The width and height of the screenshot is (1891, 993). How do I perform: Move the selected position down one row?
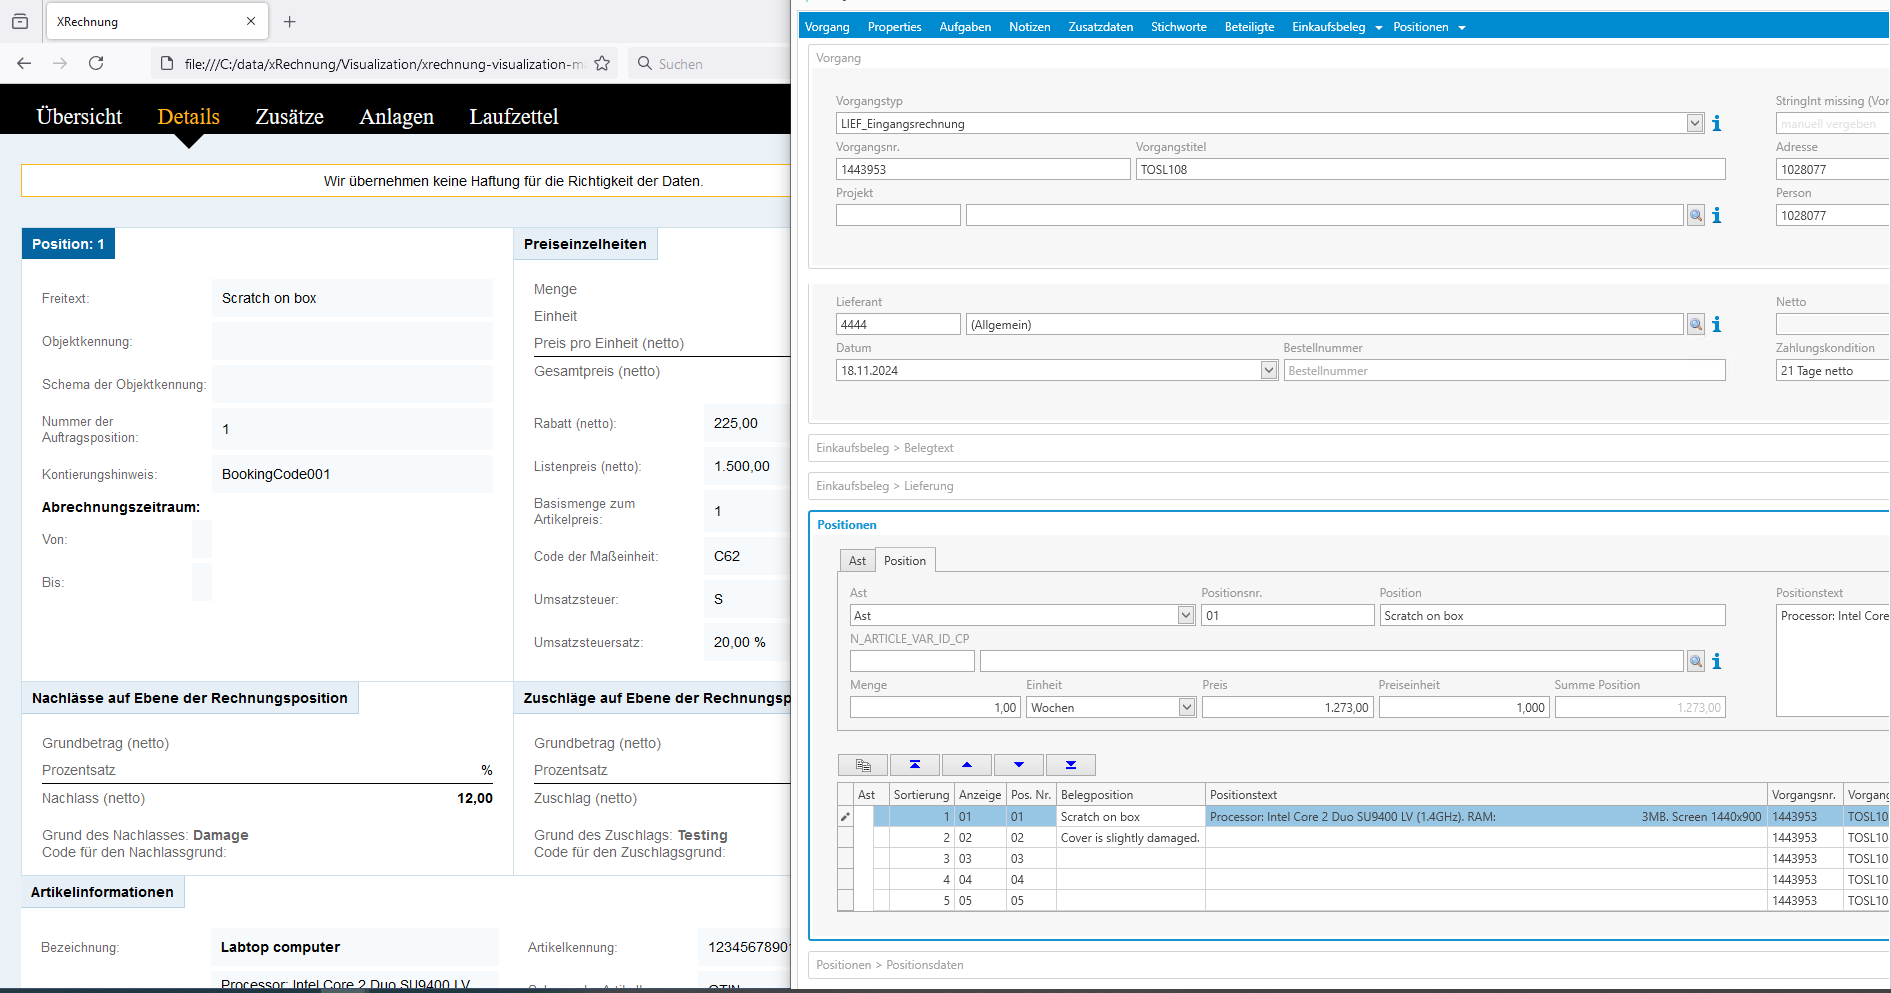click(1019, 765)
